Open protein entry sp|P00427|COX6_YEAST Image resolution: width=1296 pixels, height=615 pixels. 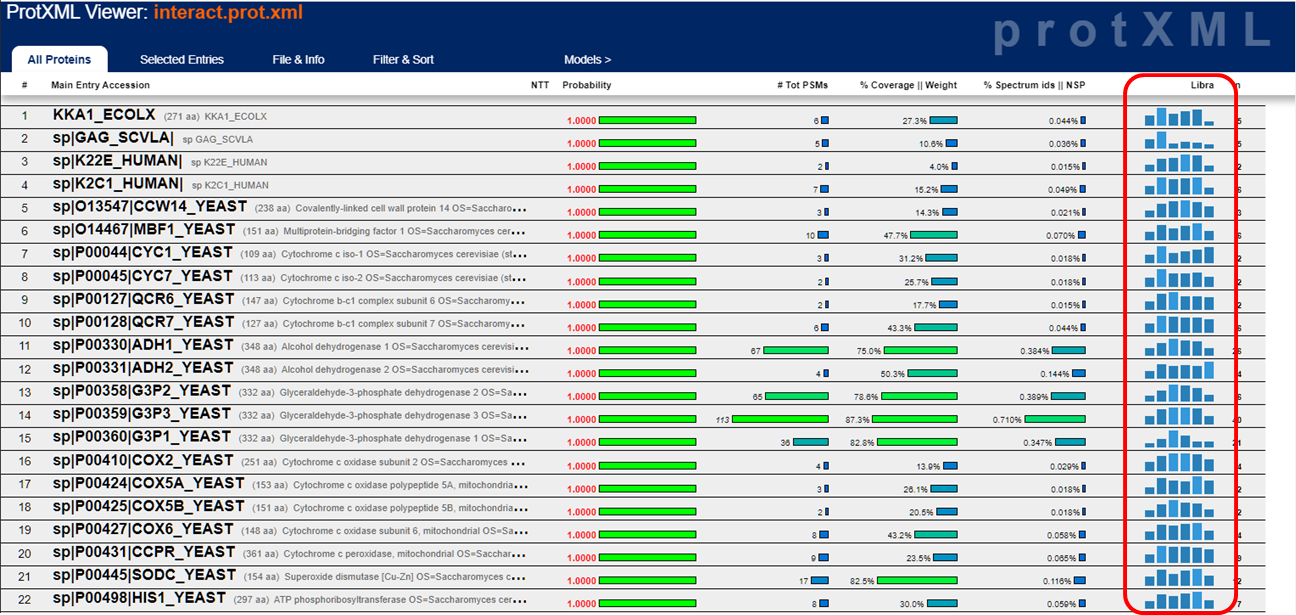pyautogui.click(x=143, y=529)
